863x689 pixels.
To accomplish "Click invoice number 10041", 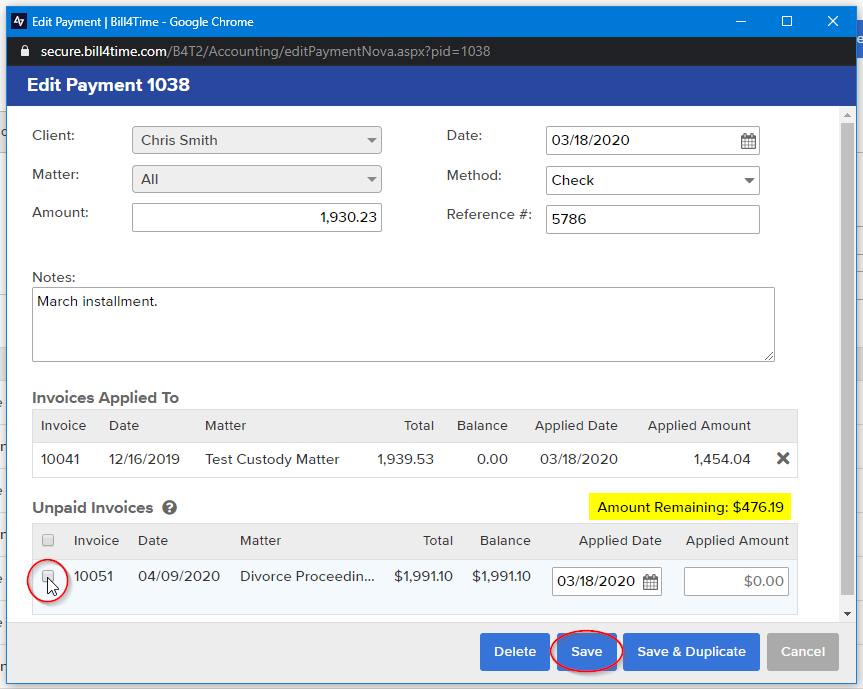I will 60,459.
